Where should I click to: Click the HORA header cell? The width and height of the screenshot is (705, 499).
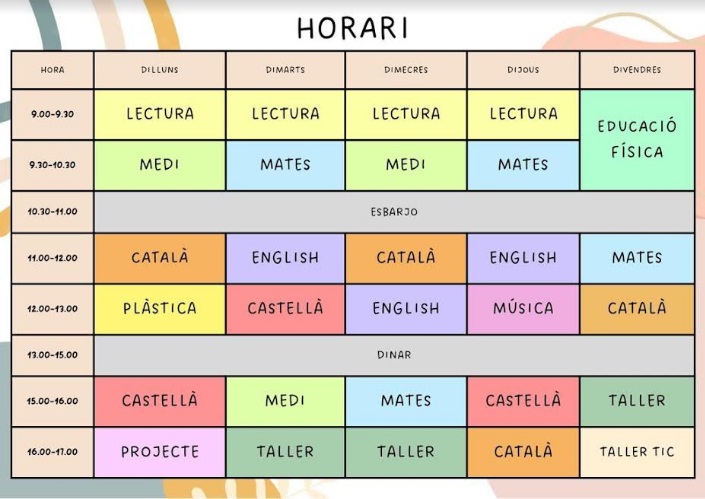coord(52,70)
